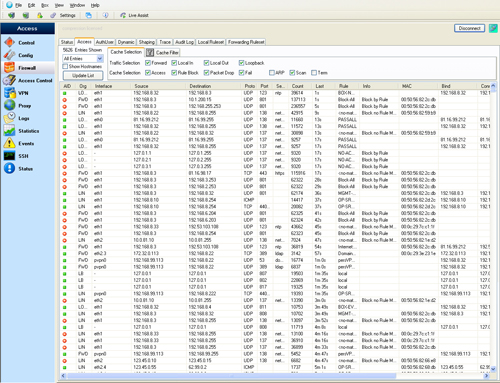Image resolution: width=500 pixels, height=383 pixels.
Task: Toggle the Local In checkbox
Action: point(174,63)
